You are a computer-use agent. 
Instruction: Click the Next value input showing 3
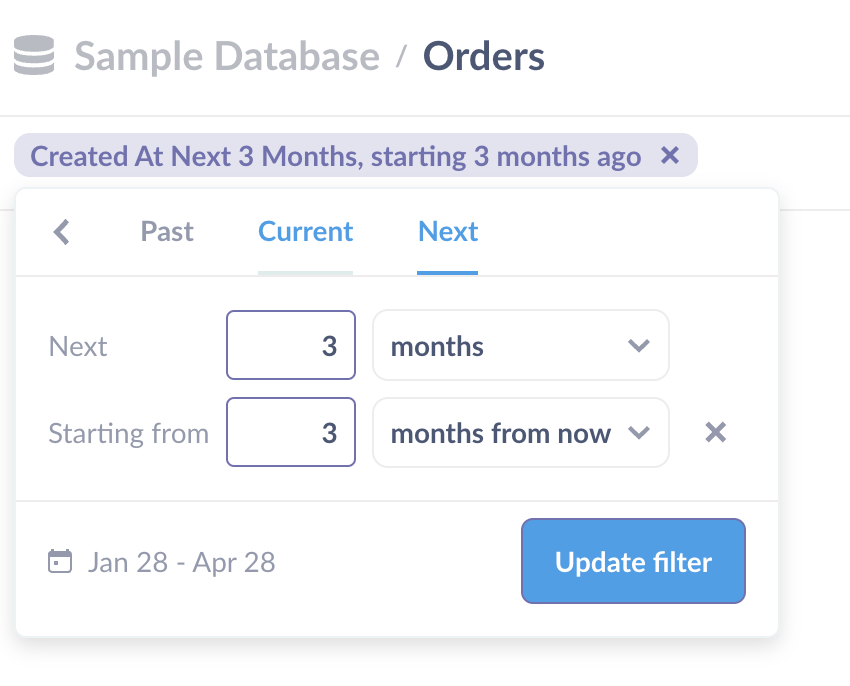pos(291,345)
